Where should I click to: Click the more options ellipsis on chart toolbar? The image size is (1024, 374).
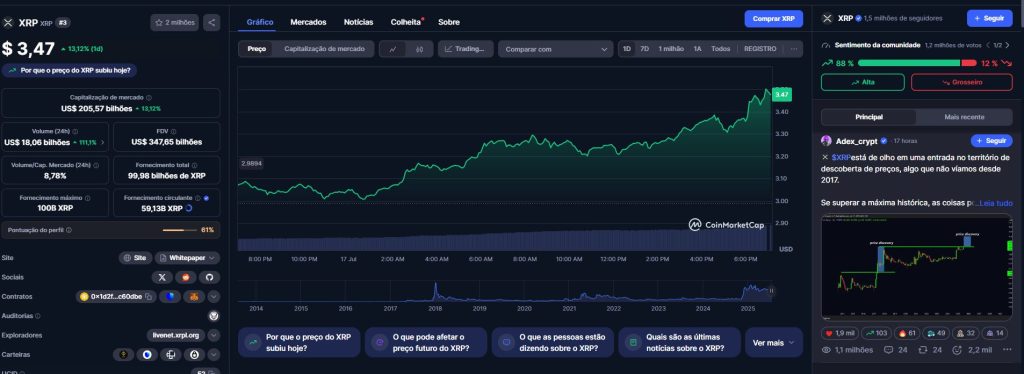[794, 49]
